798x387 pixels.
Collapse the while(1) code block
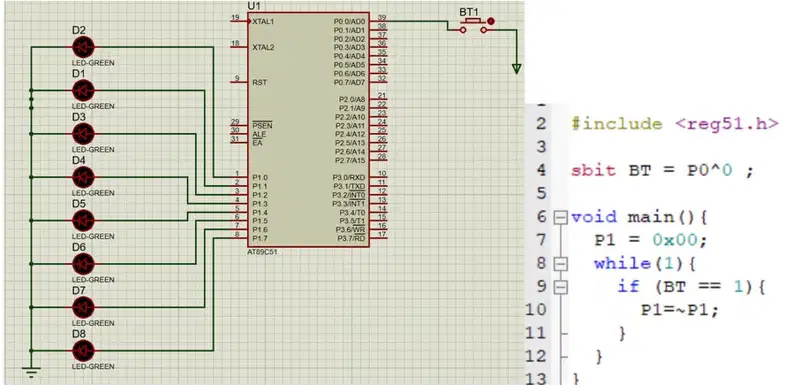pyautogui.click(x=560, y=264)
